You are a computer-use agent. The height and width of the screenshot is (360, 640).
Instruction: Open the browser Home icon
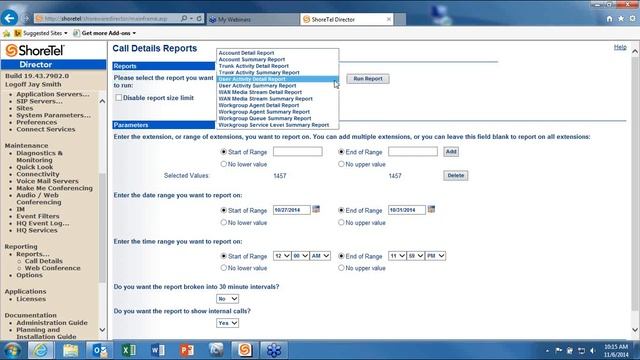coord(609,19)
